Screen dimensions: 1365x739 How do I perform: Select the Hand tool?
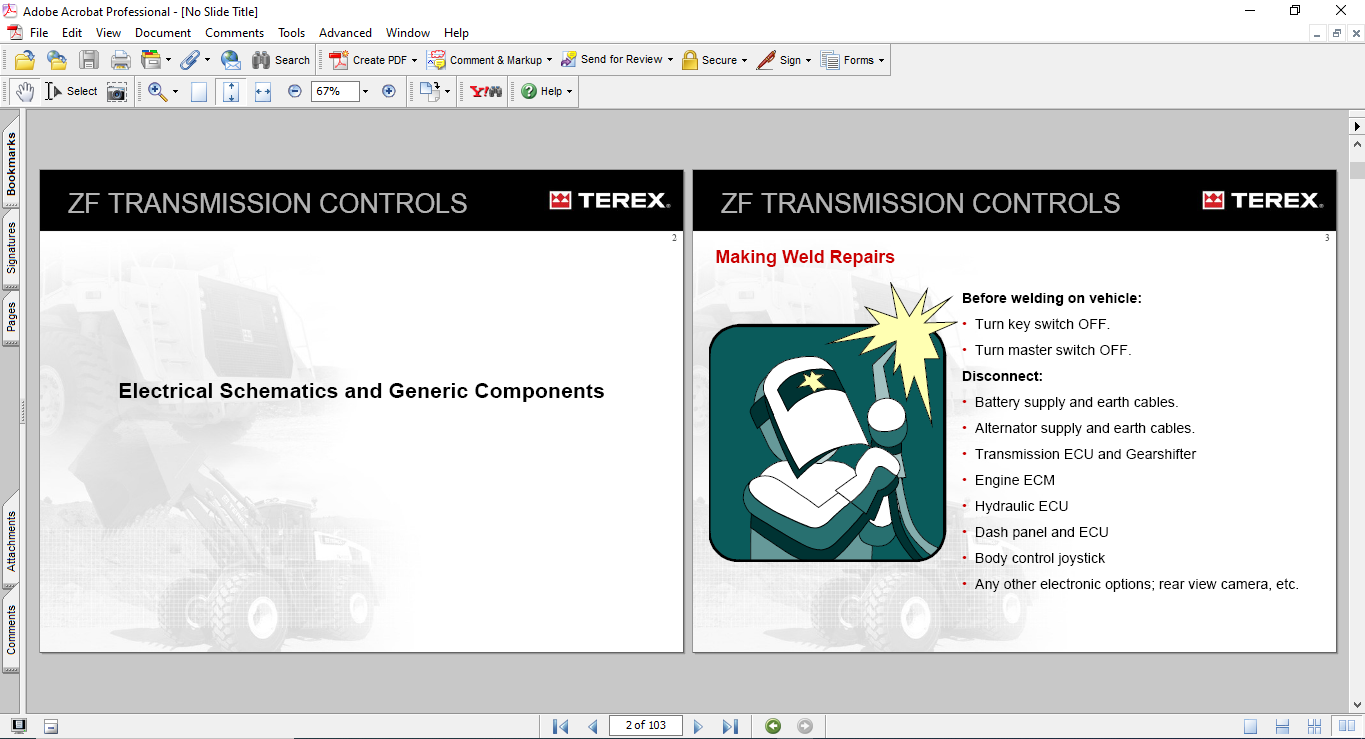25,91
